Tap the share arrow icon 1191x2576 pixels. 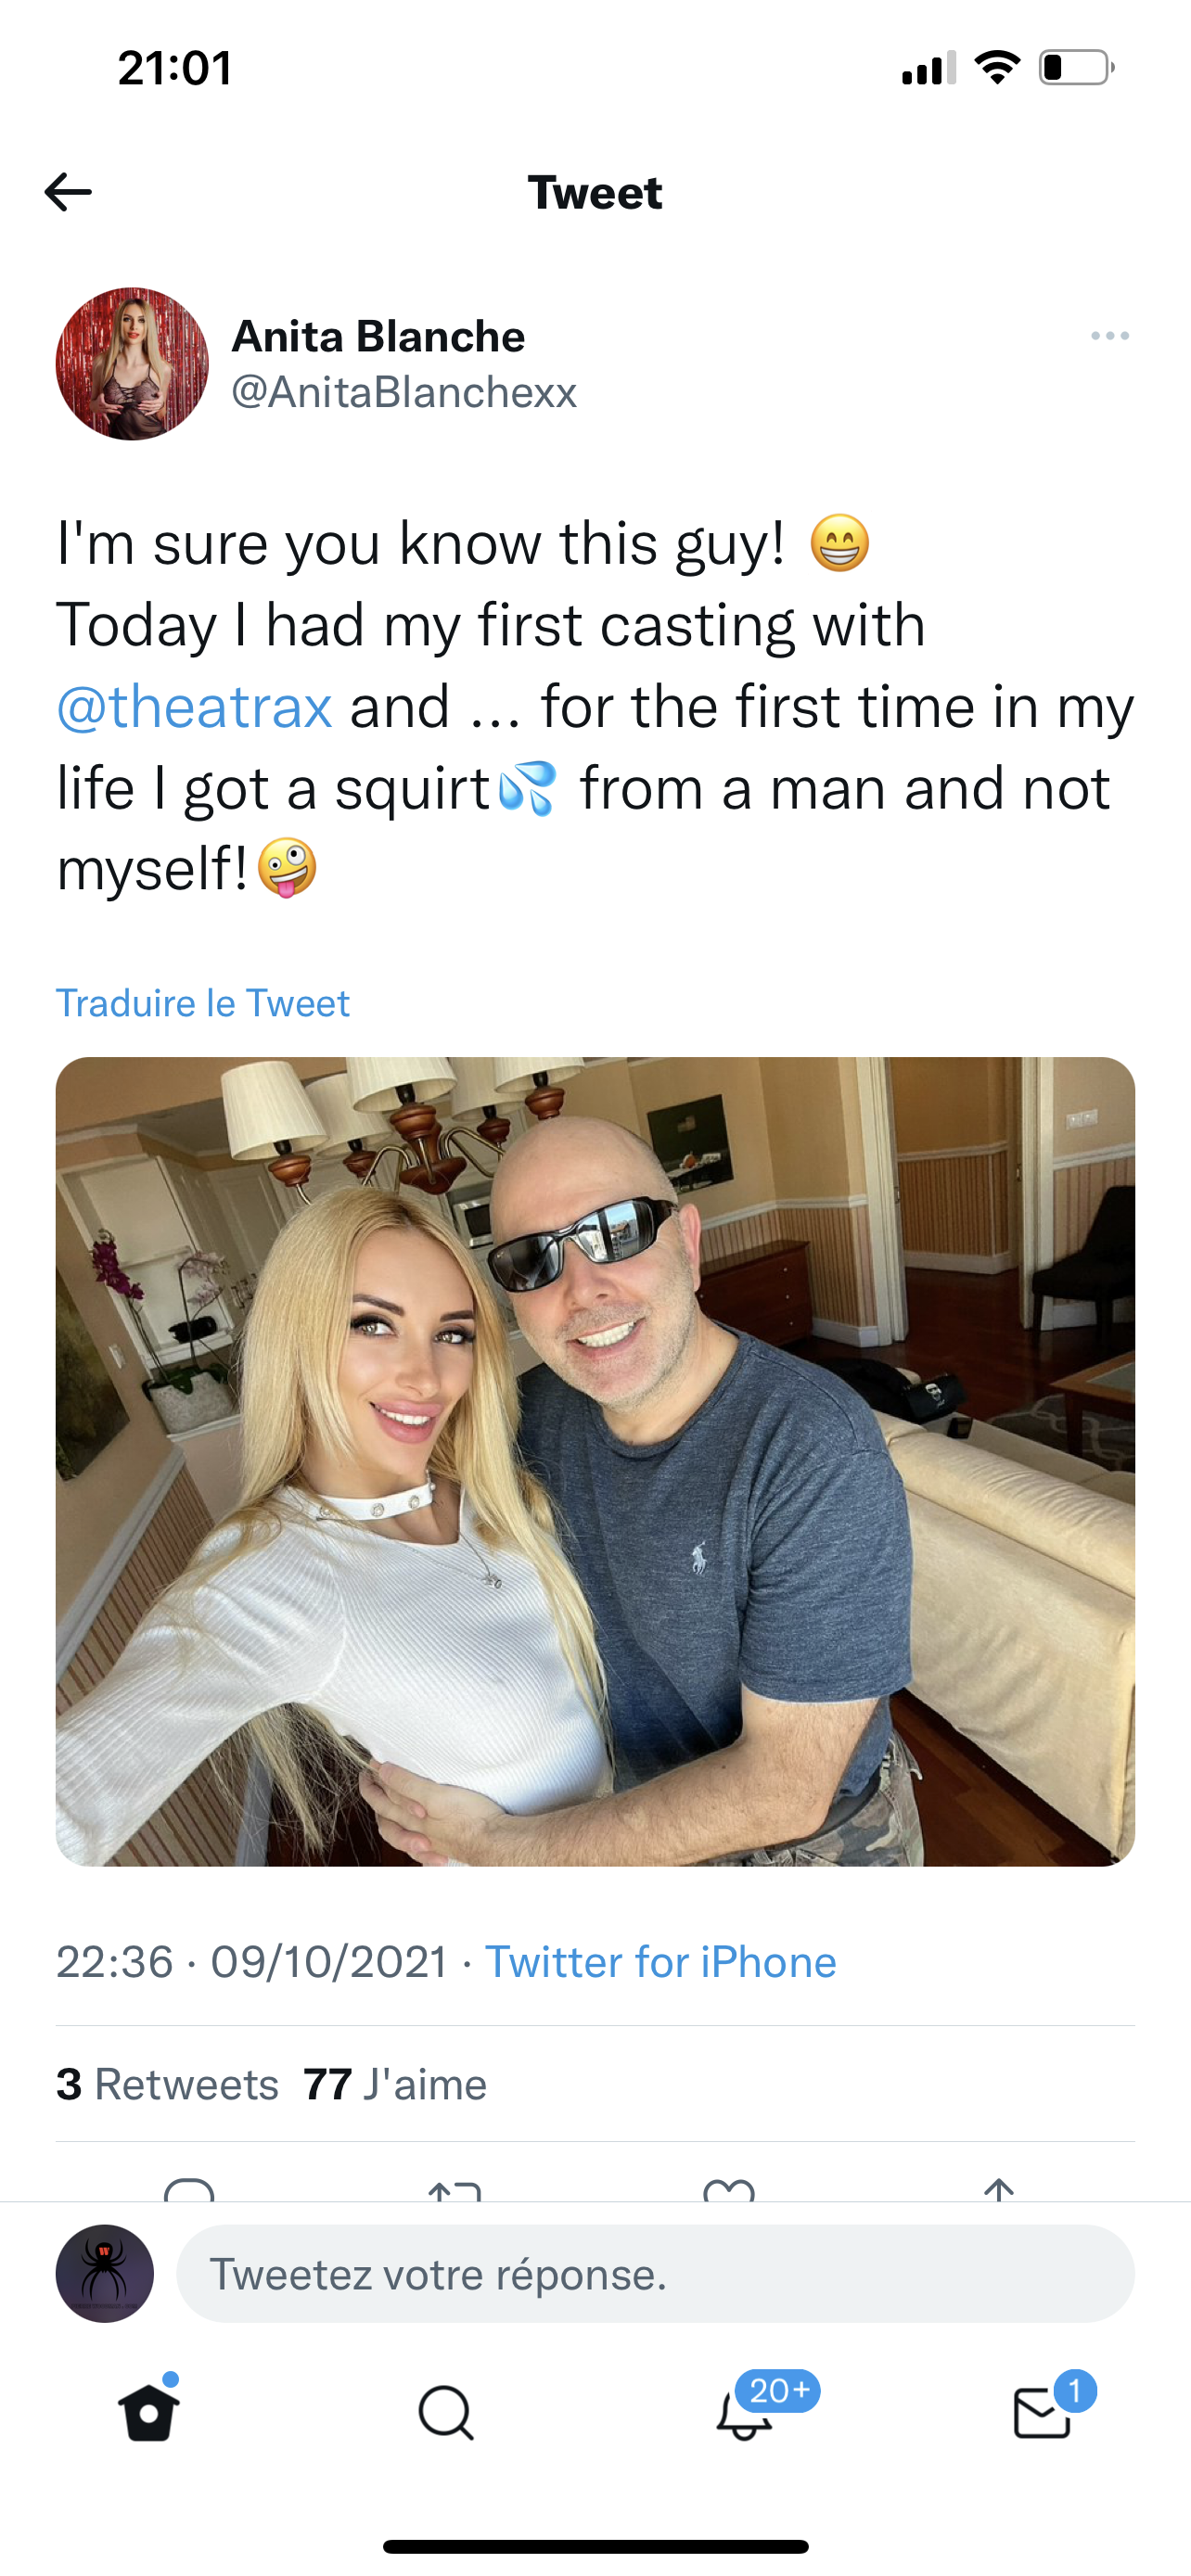coord(999,2188)
